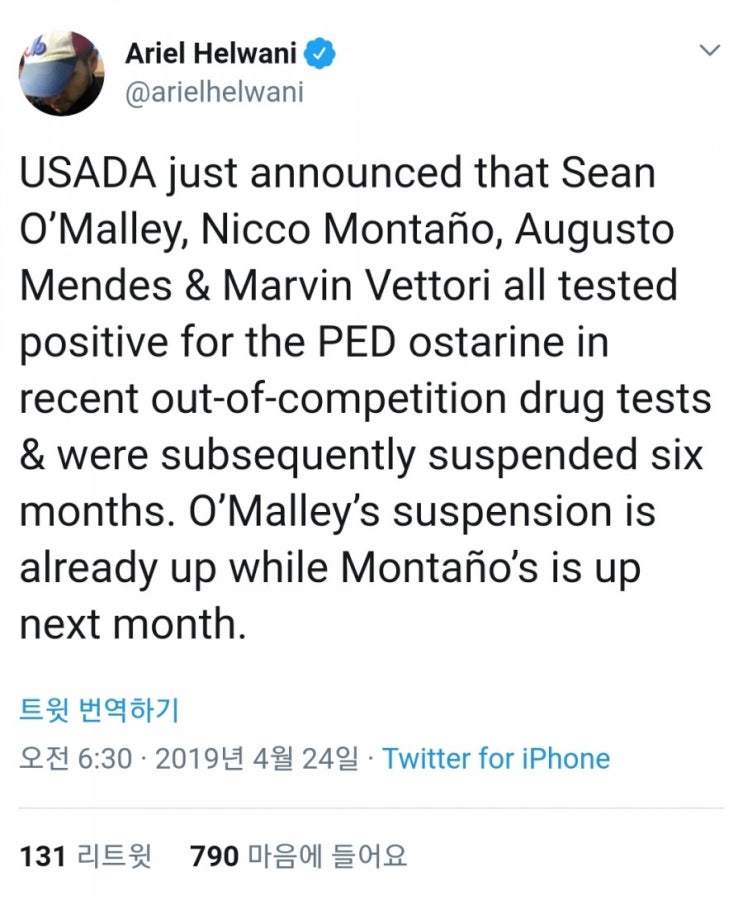Open the Ariel Helwani display name
The width and height of the screenshot is (743, 900).
[211, 54]
